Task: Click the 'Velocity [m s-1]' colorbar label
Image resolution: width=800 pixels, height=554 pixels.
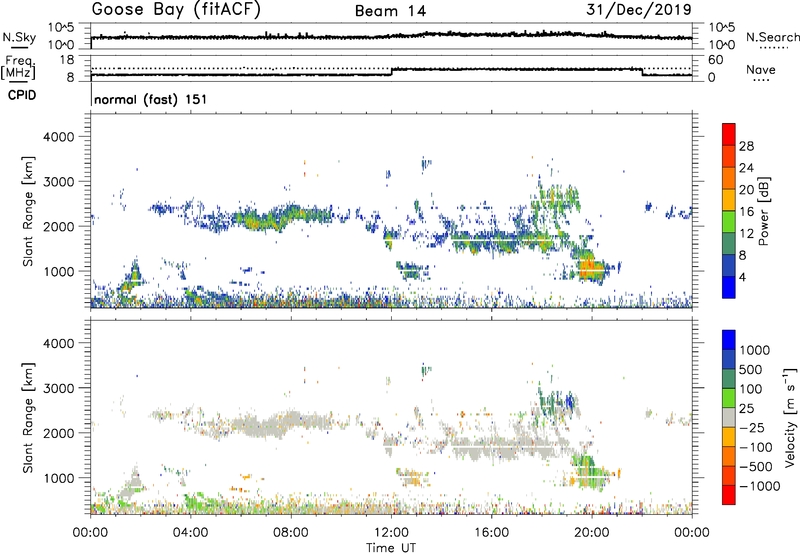Action: pyautogui.click(x=790, y=417)
